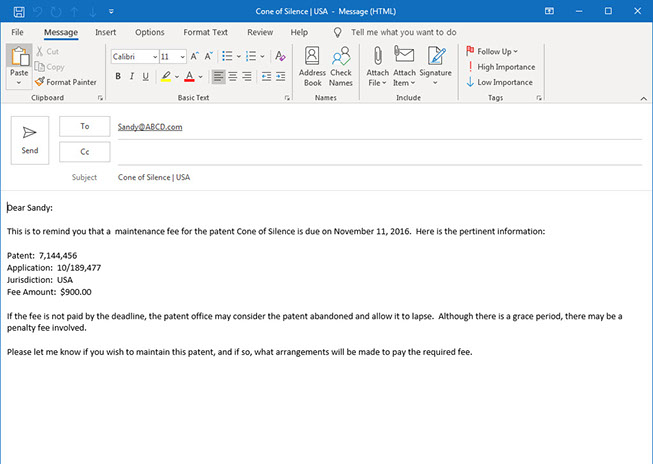Toggle Bold formatting
The width and height of the screenshot is (653, 464).
118,76
